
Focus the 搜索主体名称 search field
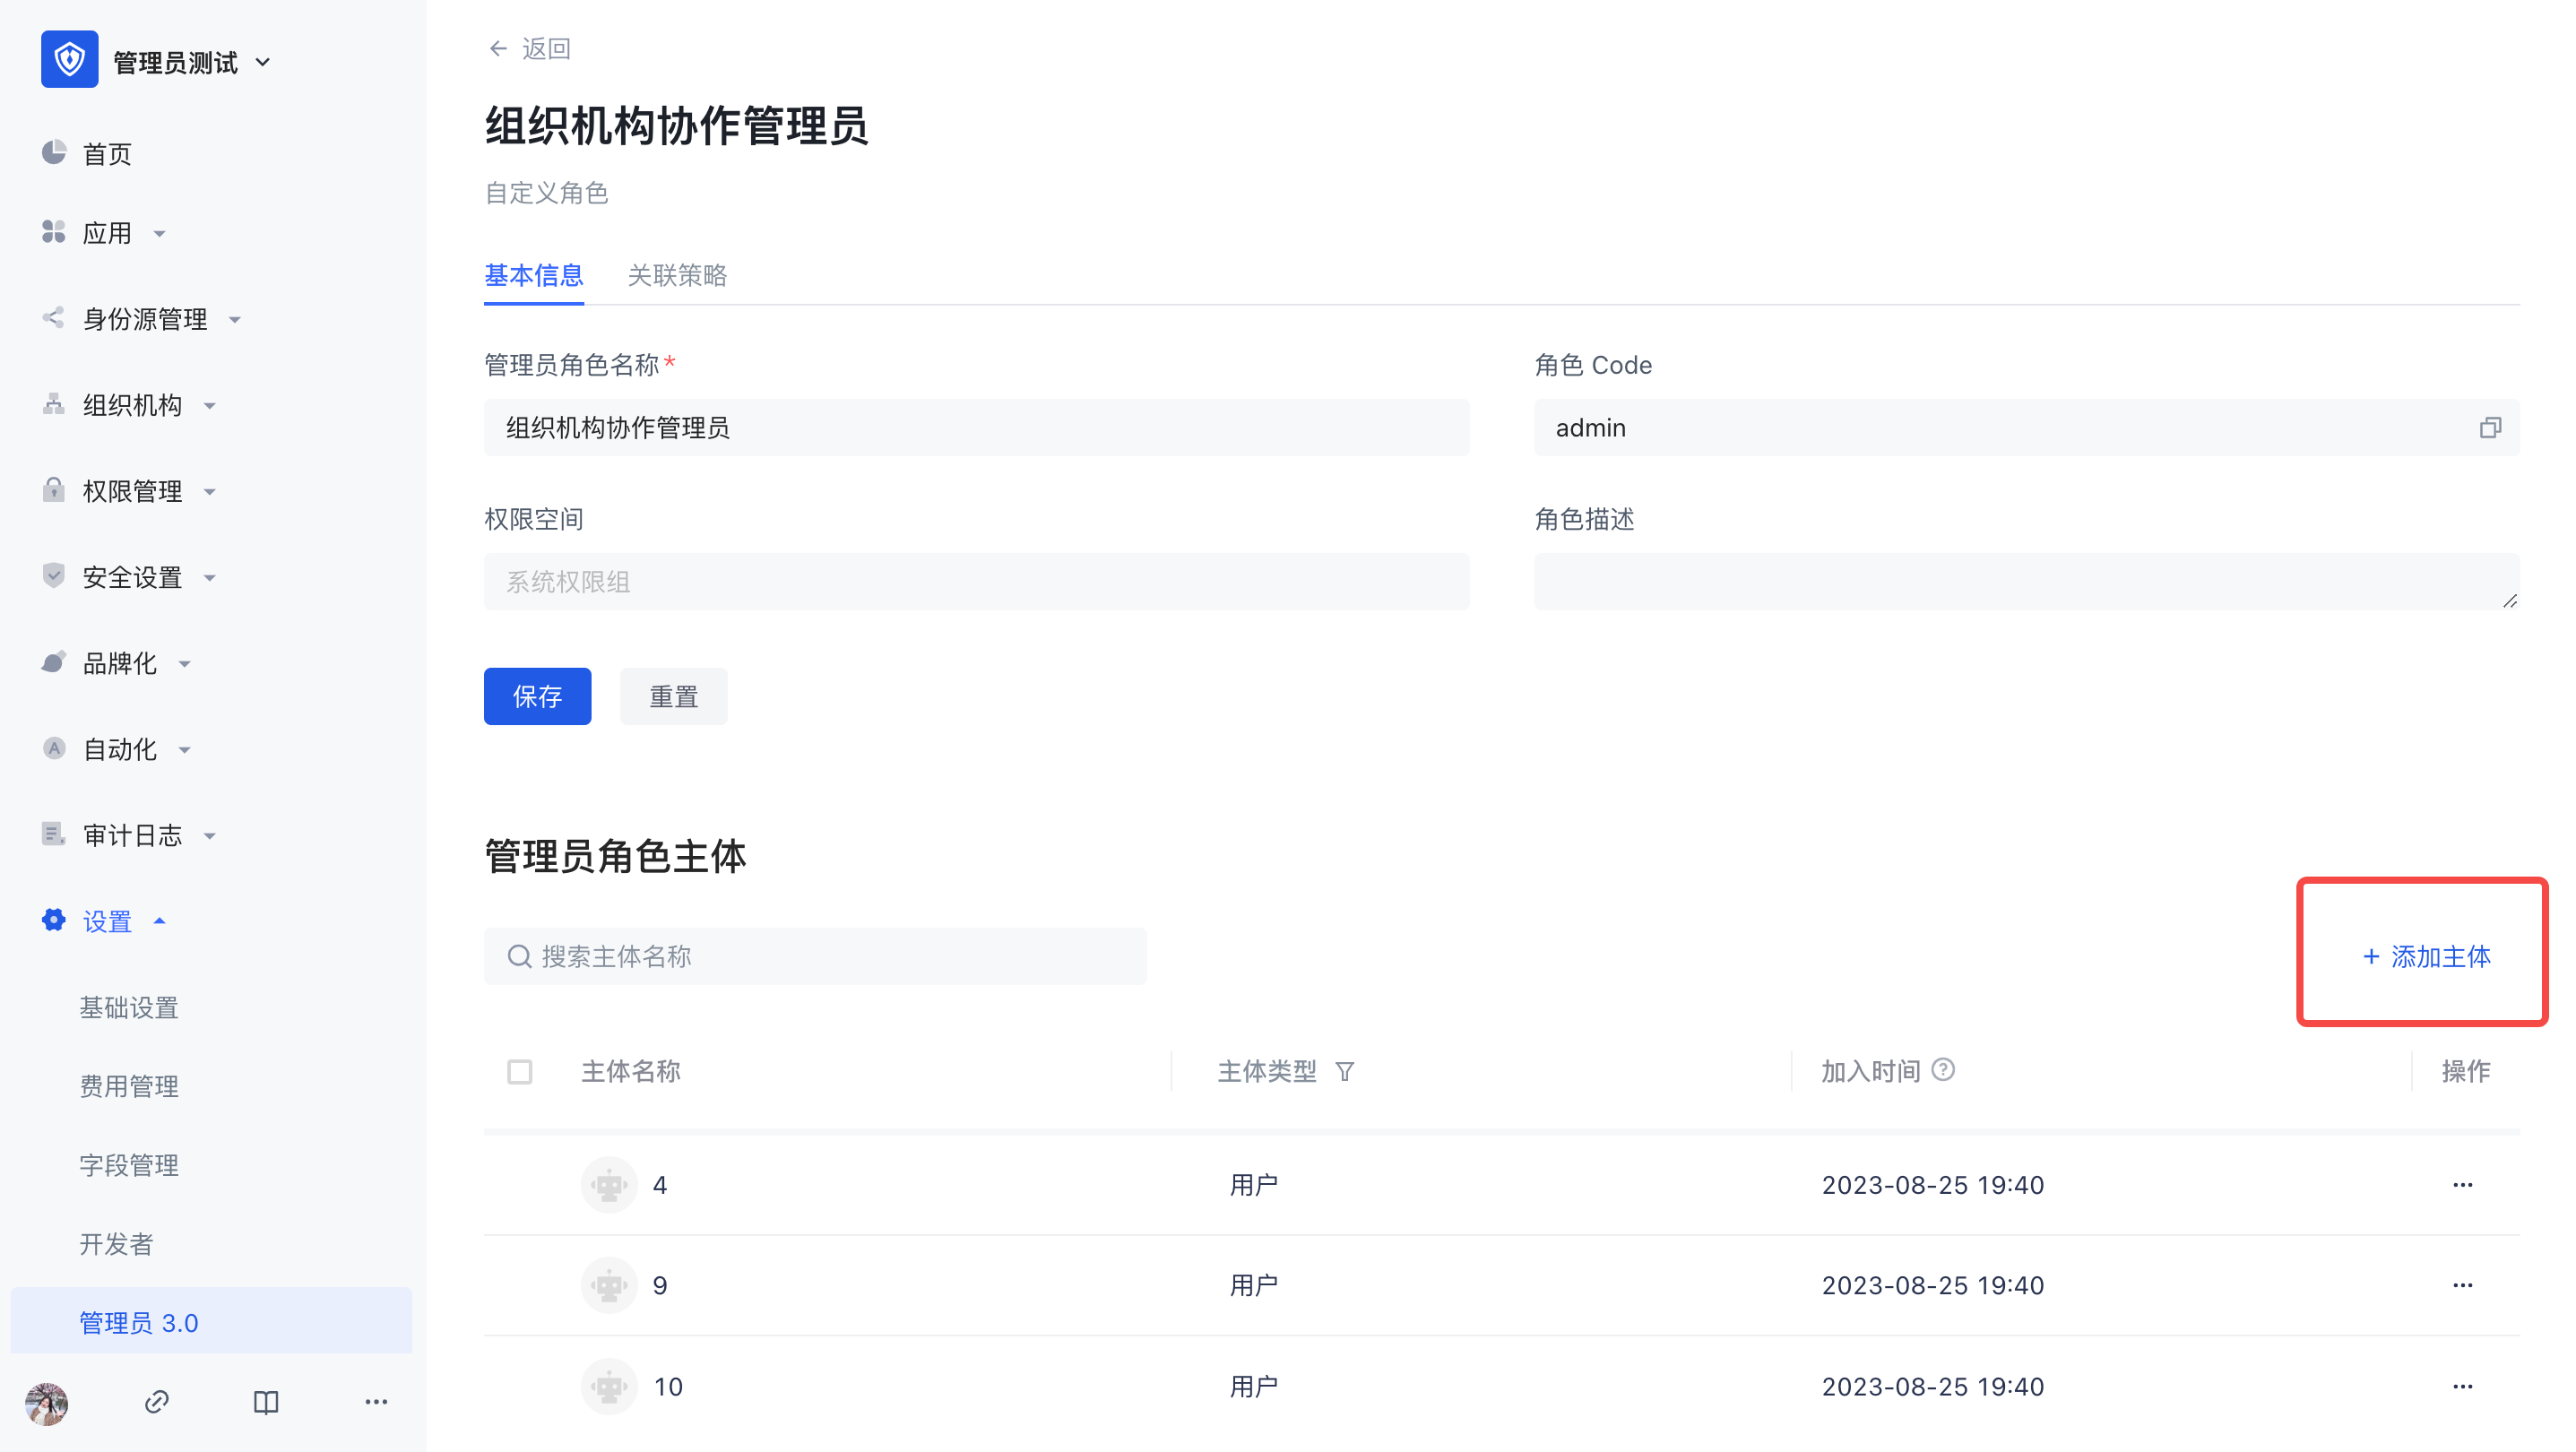(x=830, y=956)
